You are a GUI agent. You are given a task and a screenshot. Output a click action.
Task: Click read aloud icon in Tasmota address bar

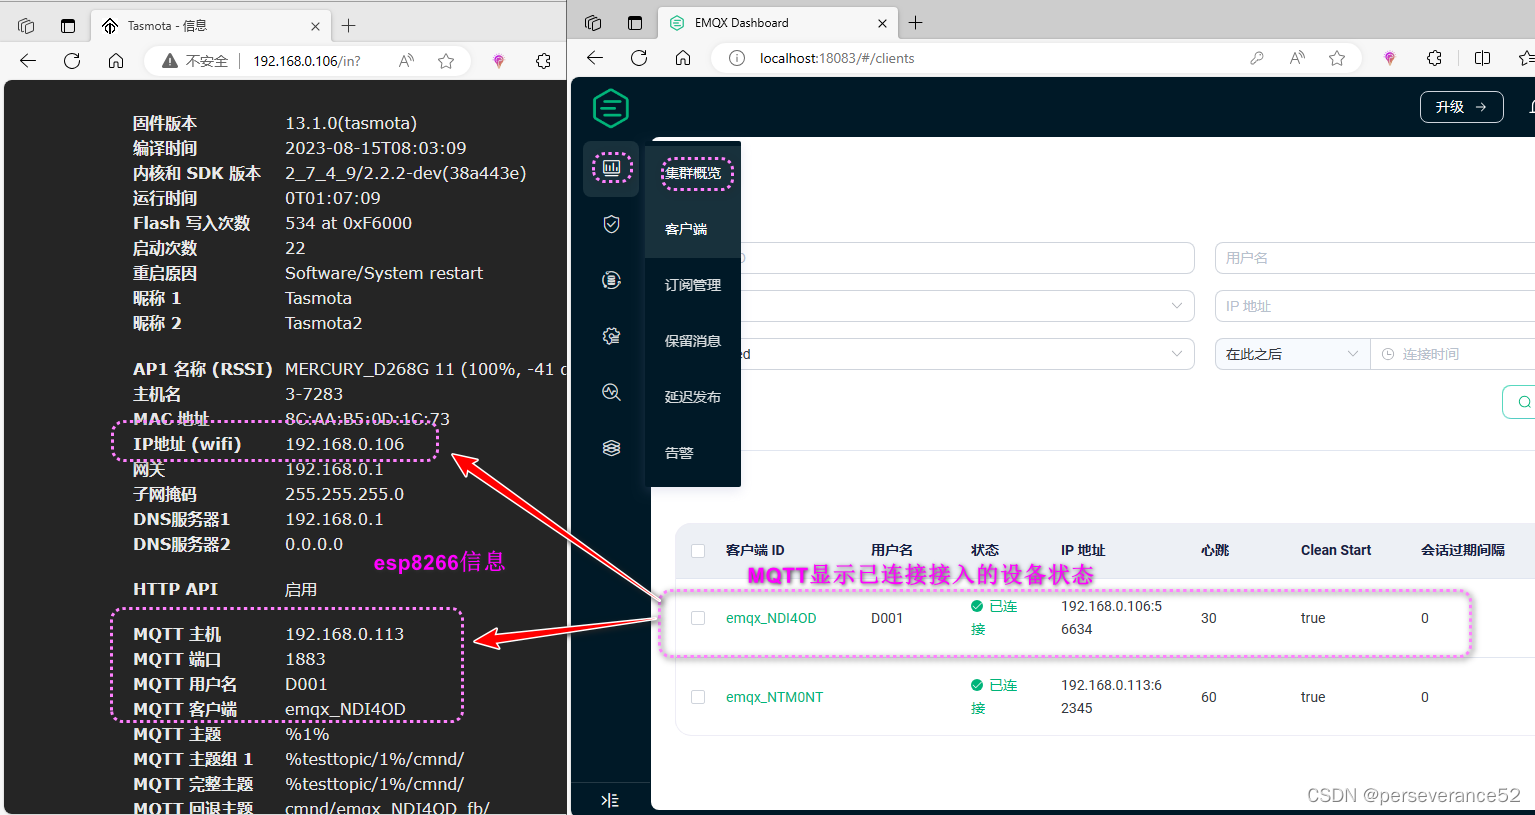click(x=406, y=61)
